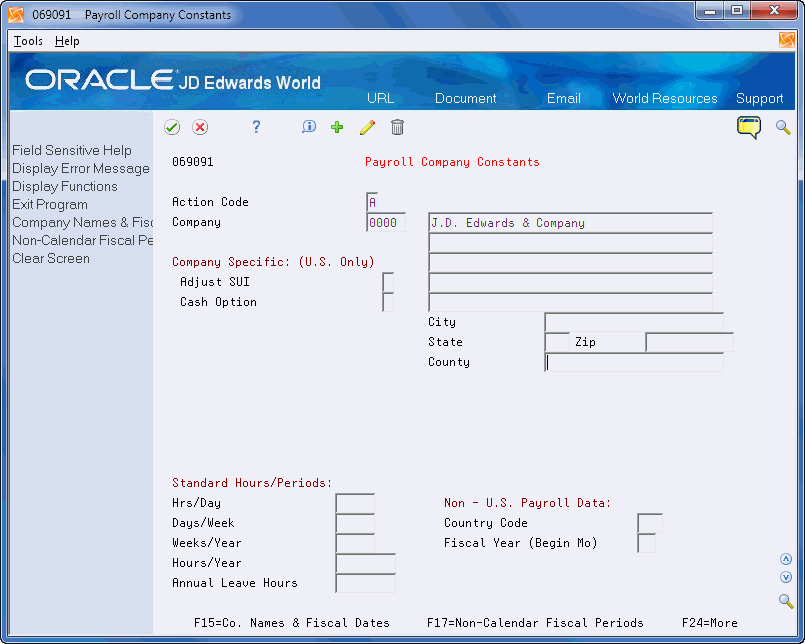Focus the Days/Week field
This screenshot has height=644, width=805.
click(355, 523)
